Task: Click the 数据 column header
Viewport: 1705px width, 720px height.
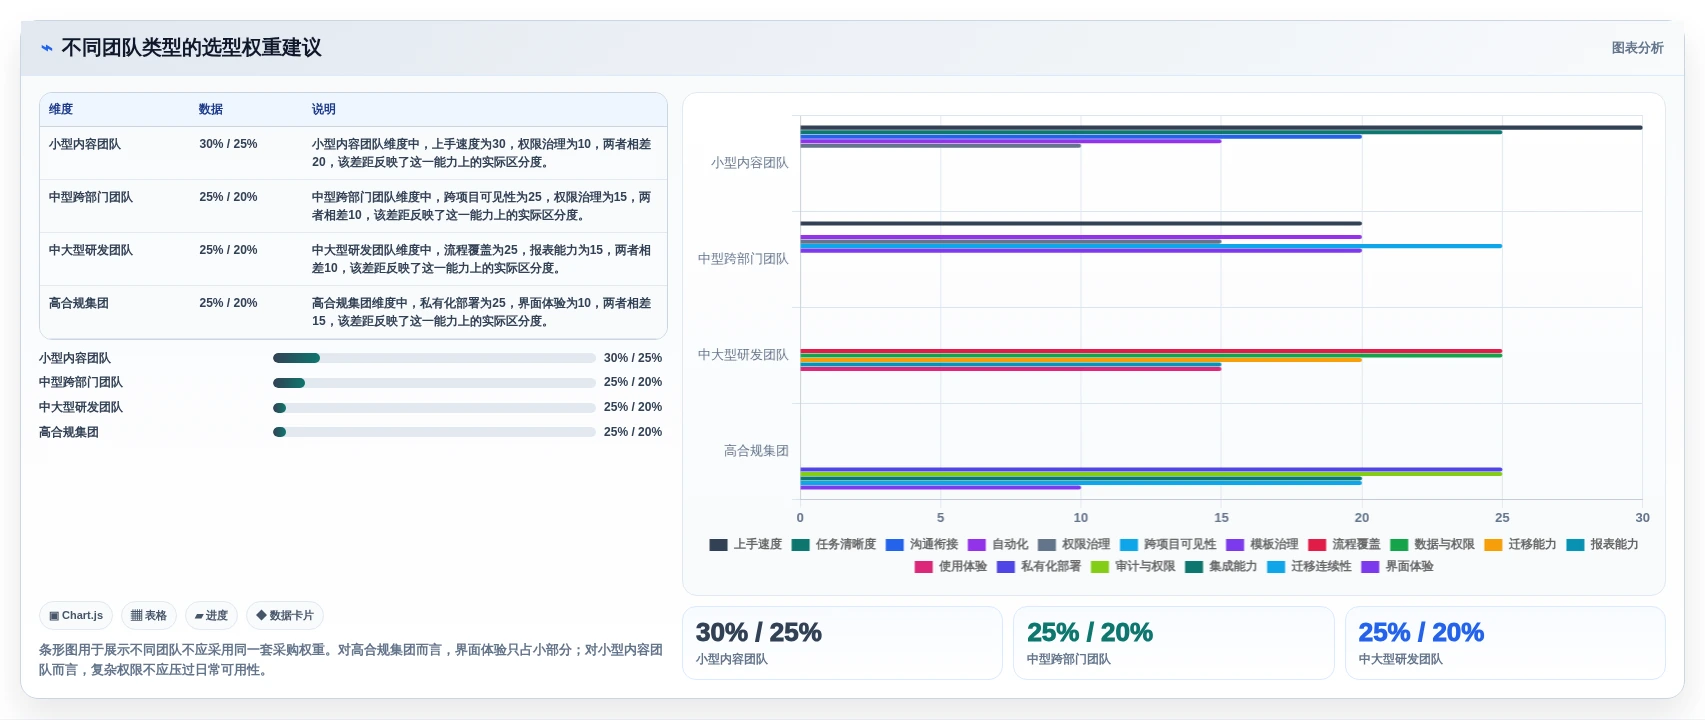Action: (210, 109)
